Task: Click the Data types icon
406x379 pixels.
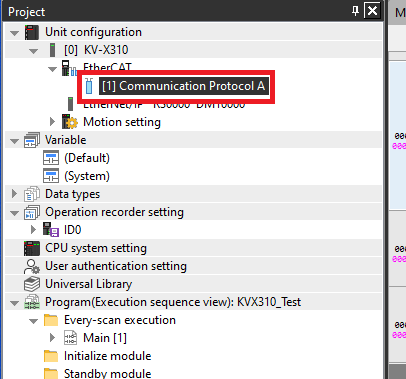Action: pyautogui.click(x=32, y=194)
